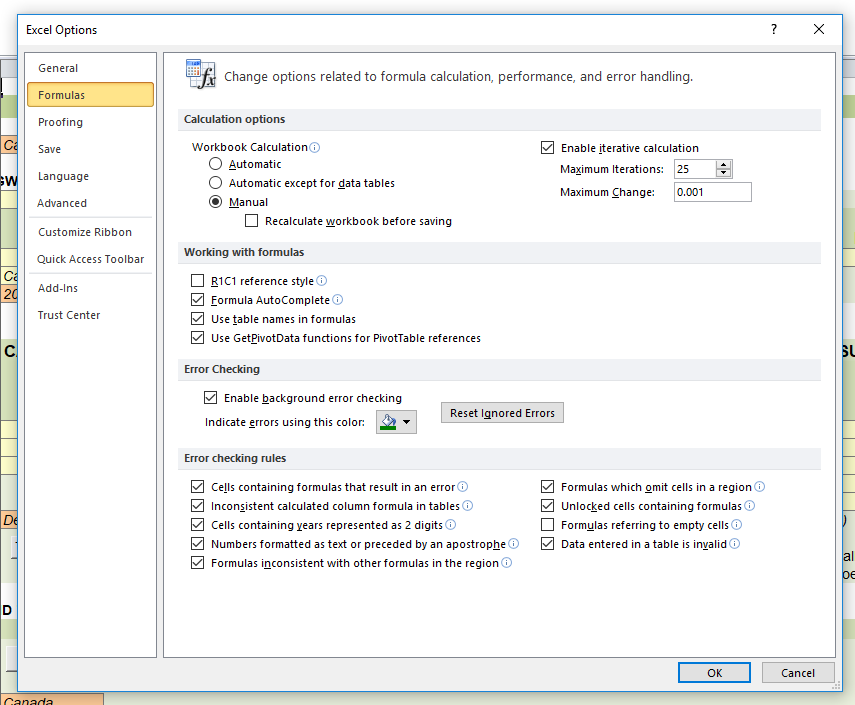Viewport: 855px width, 705px height.
Task: Select Manual calculation radio button
Action: 215,202
